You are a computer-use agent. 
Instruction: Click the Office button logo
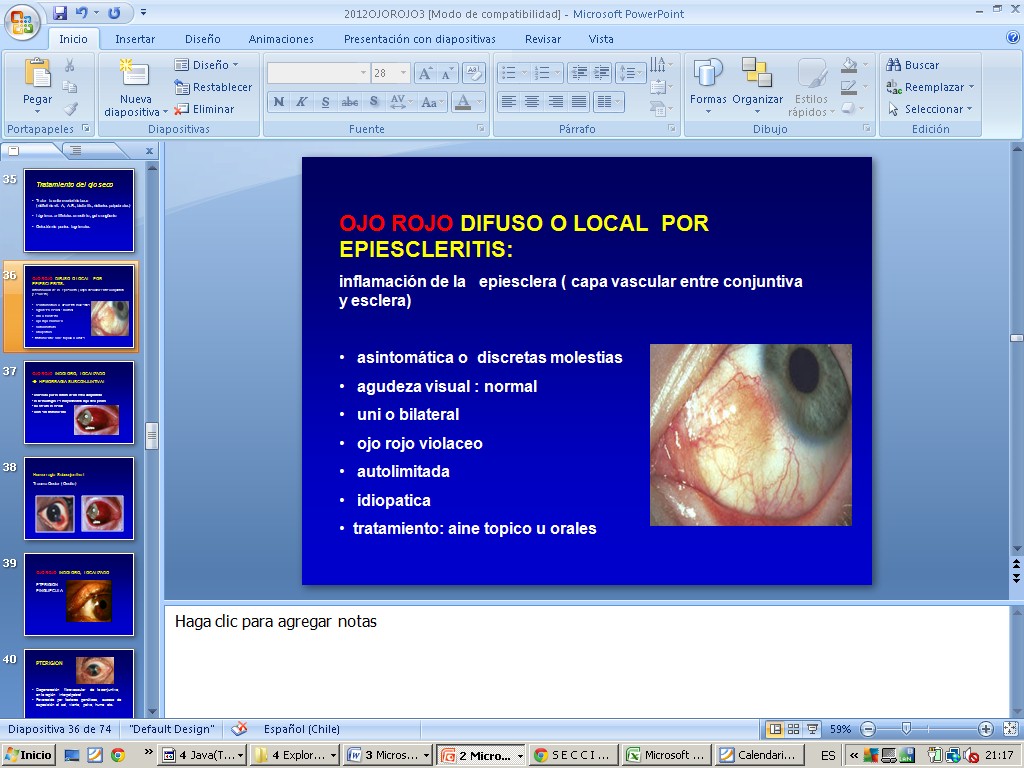(x=22, y=19)
